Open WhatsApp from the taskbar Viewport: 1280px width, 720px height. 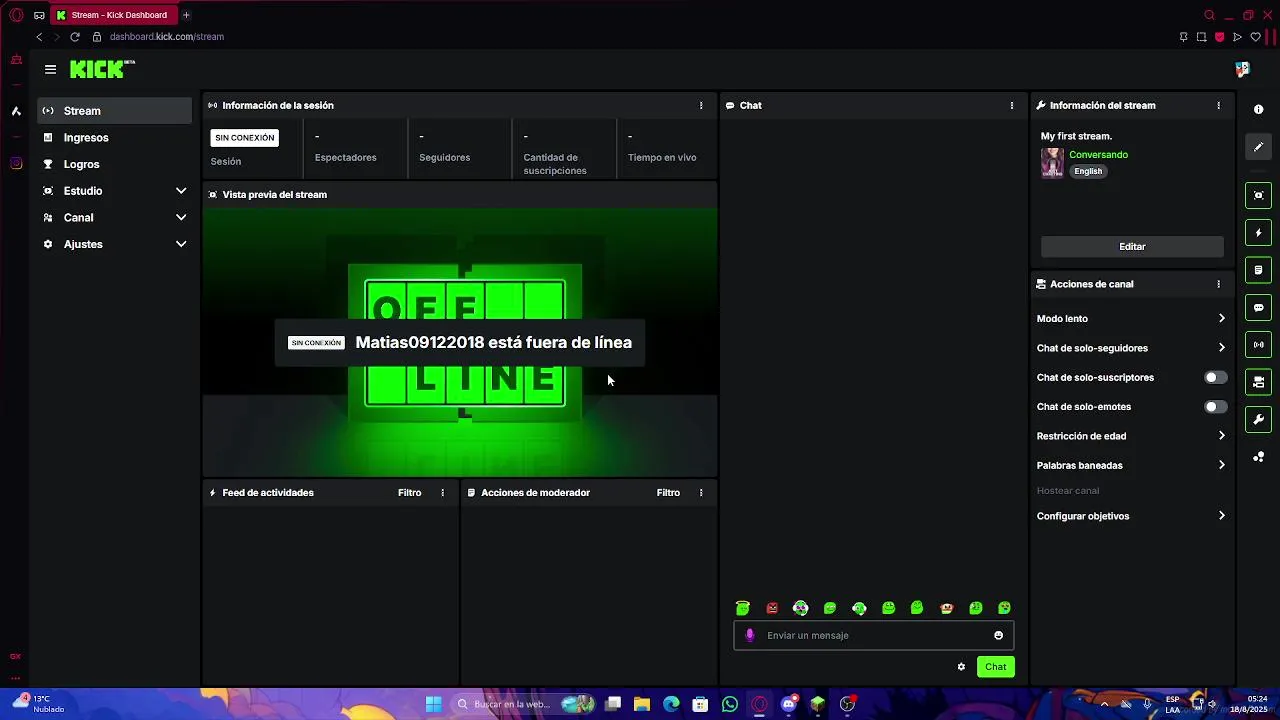[730, 704]
